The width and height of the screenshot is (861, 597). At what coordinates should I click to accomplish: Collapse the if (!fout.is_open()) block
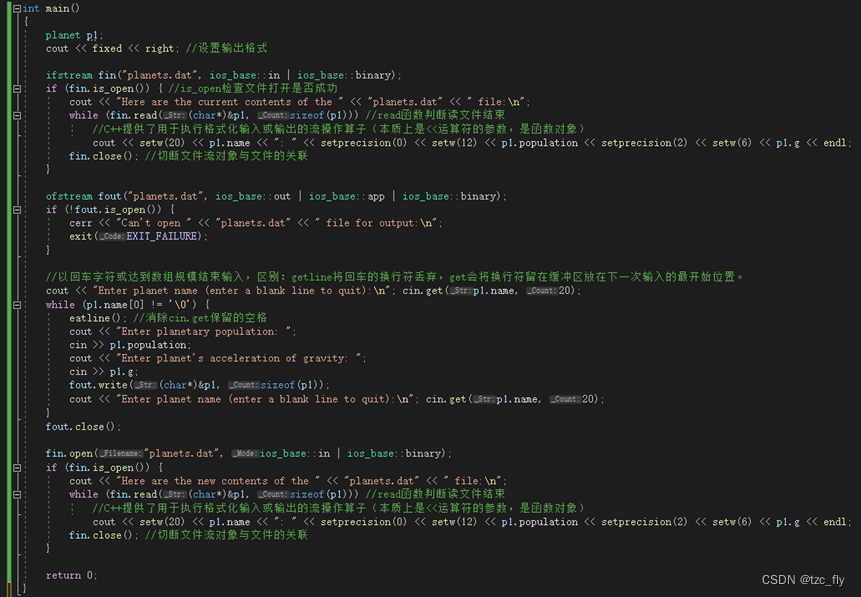coord(17,210)
